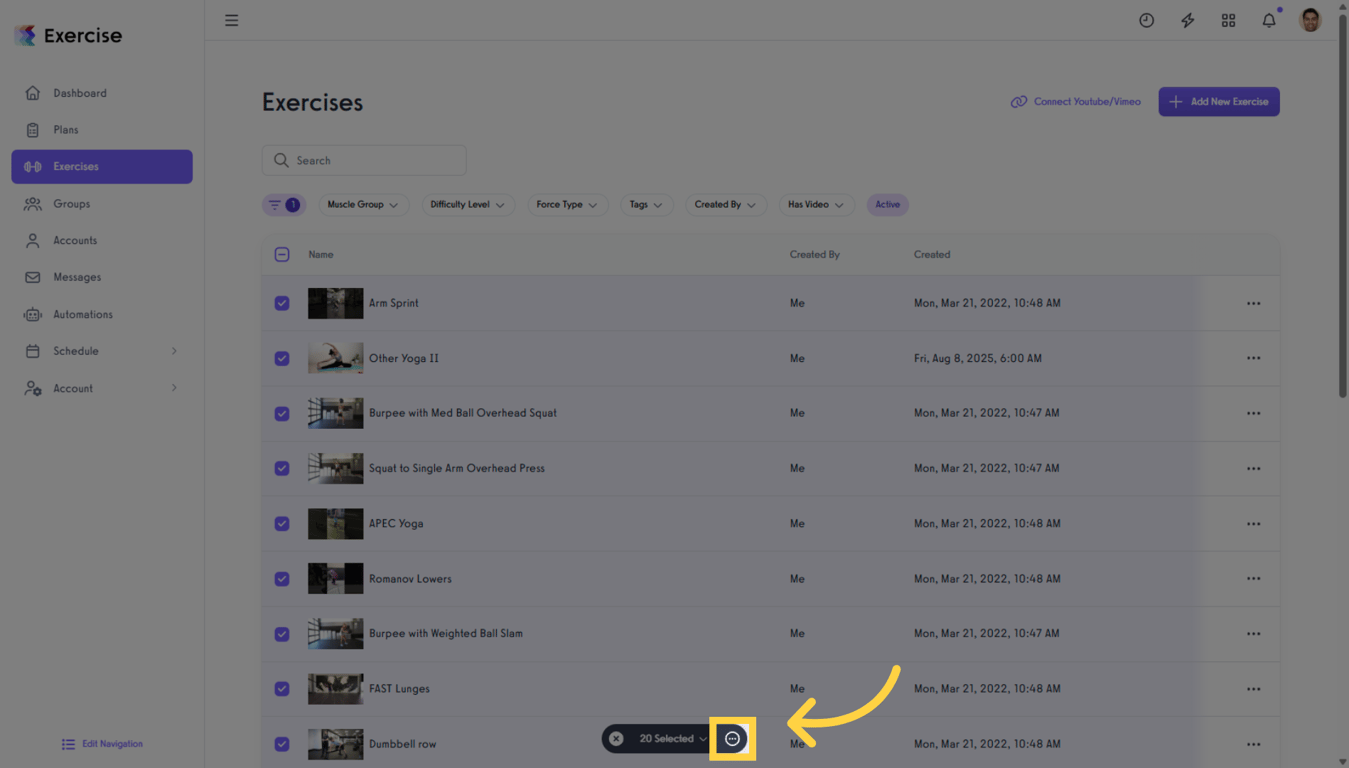Open options for Burpee with Weighted Ball Slam
This screenshot has height=768, width=1349.
[1253, 633]
